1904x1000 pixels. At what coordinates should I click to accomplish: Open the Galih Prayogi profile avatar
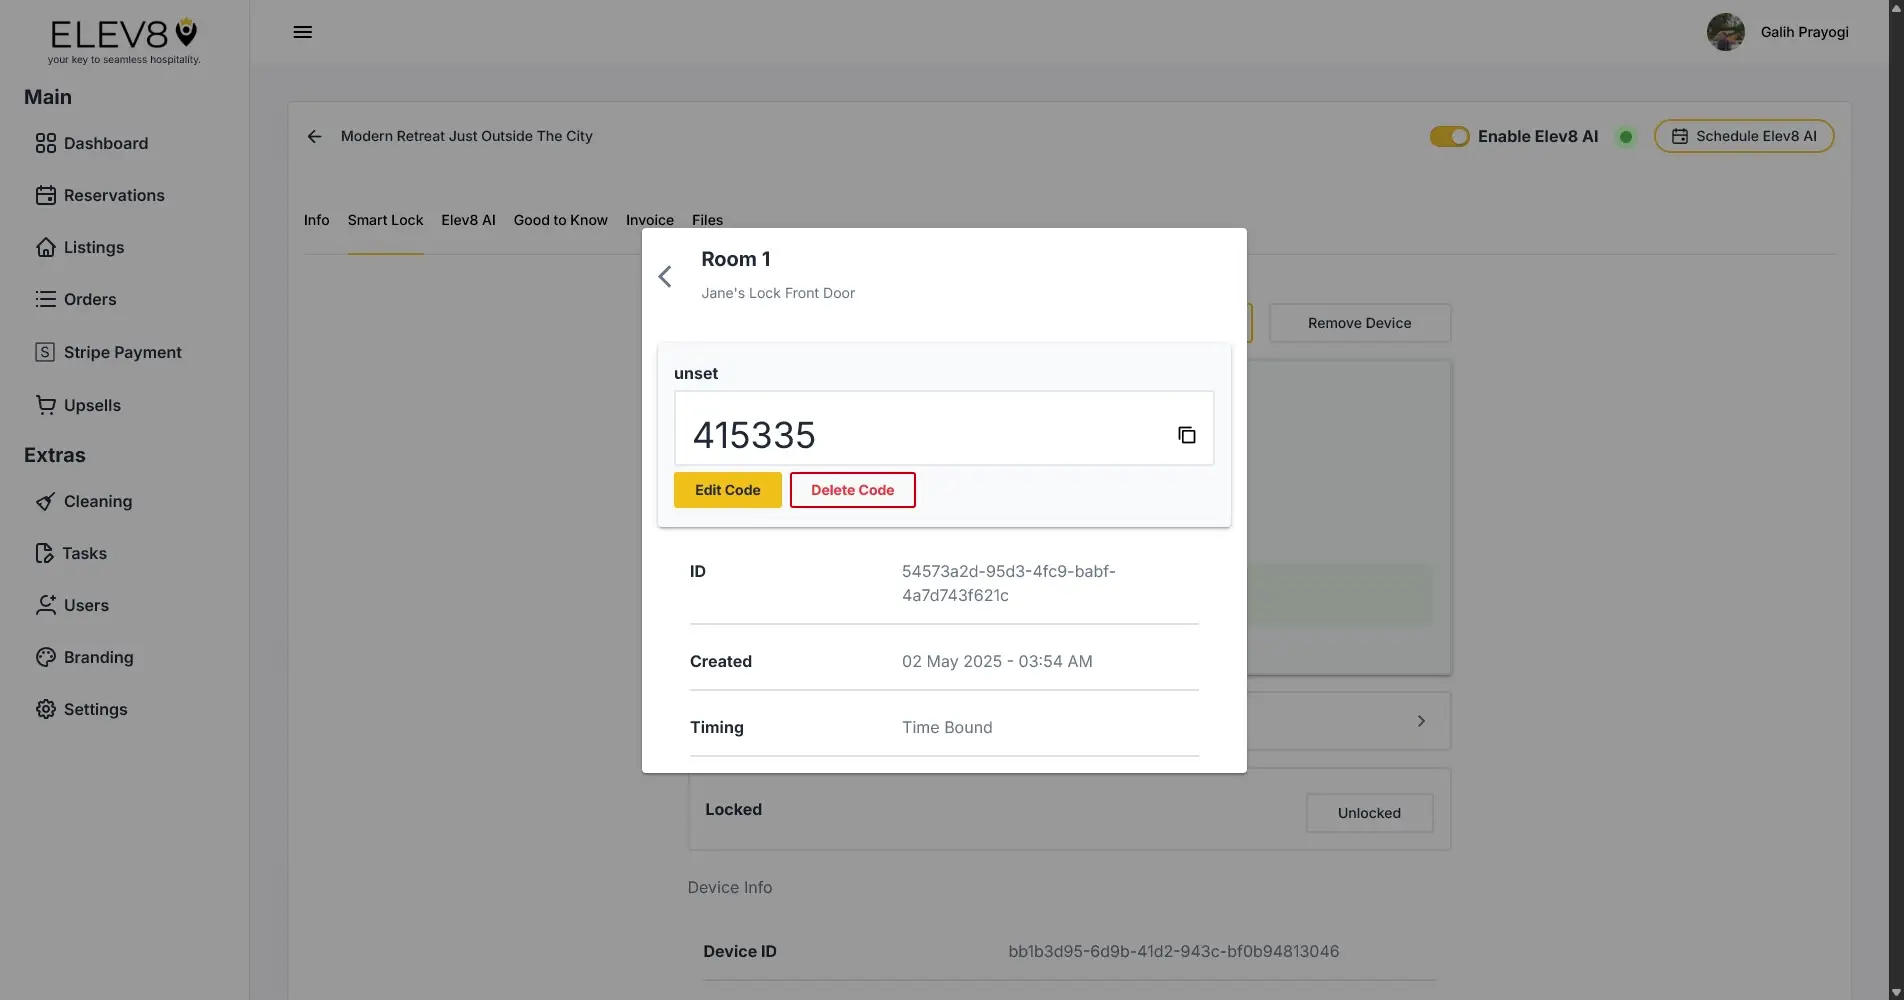tap(1726, 31)
